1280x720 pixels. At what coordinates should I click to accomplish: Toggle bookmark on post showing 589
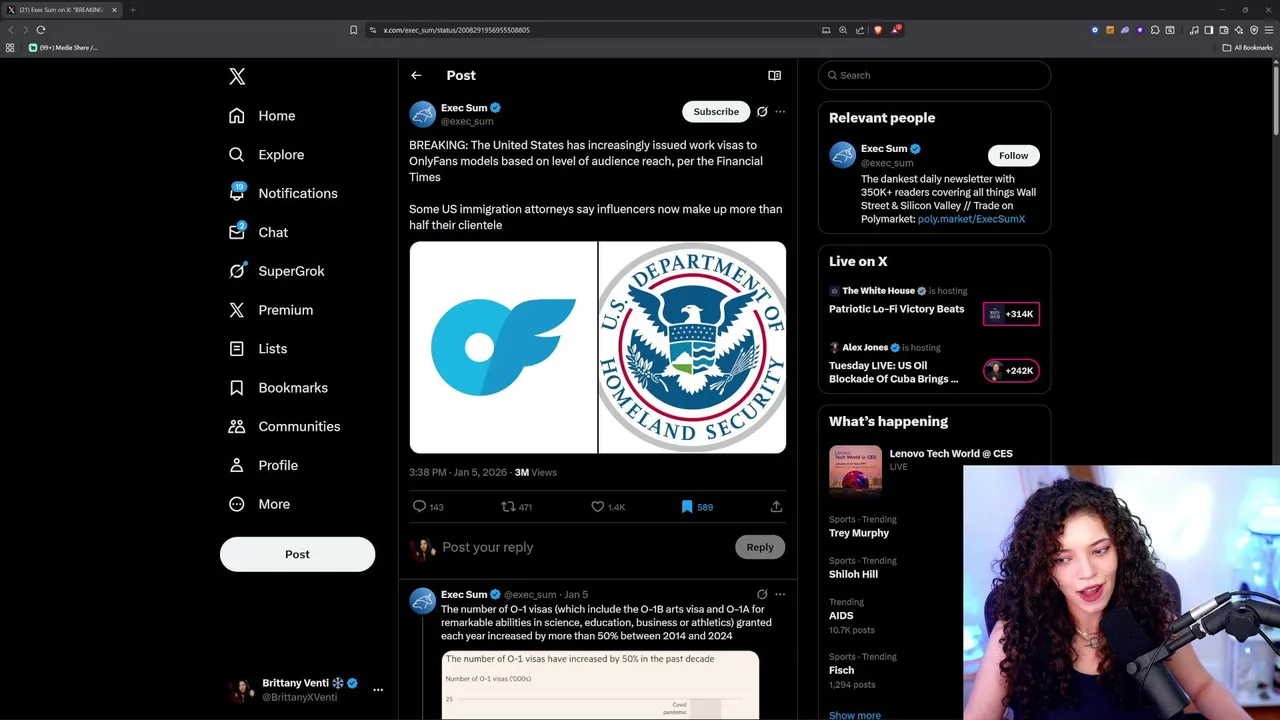tap(696, 507)
